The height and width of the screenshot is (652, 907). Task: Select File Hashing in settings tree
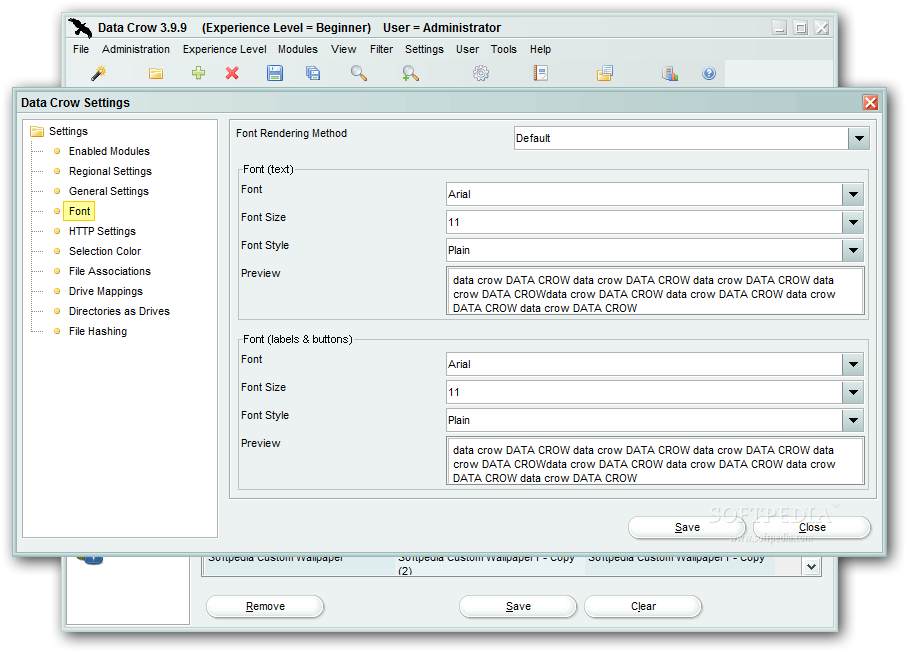[x=98, y=331]
